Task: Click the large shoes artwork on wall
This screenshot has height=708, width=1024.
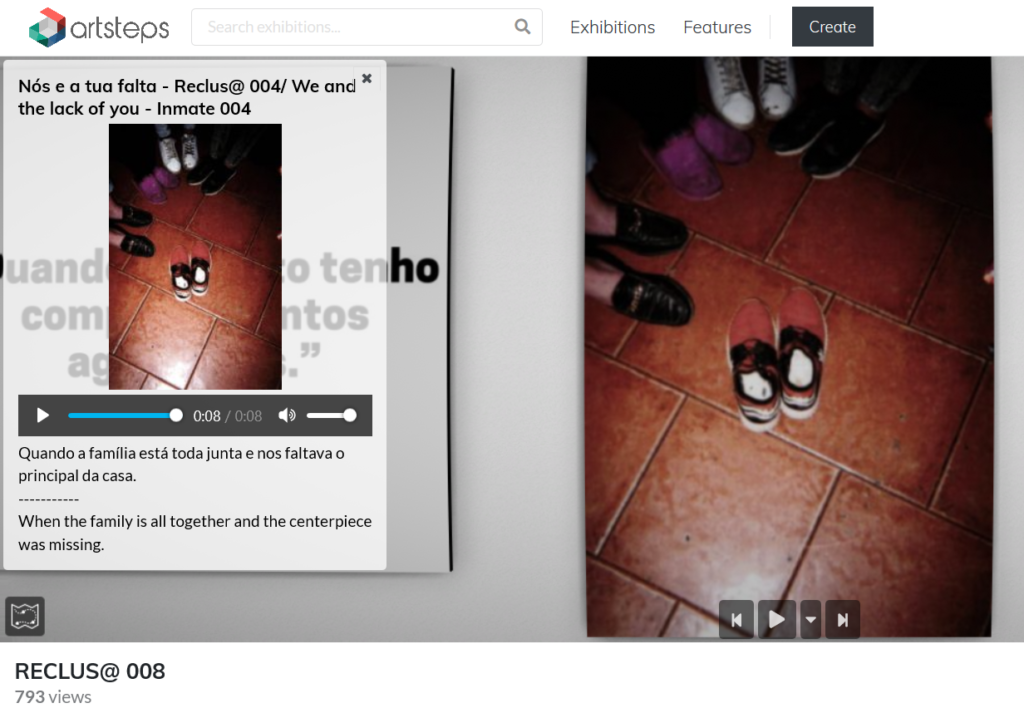Action: (789, 346)
